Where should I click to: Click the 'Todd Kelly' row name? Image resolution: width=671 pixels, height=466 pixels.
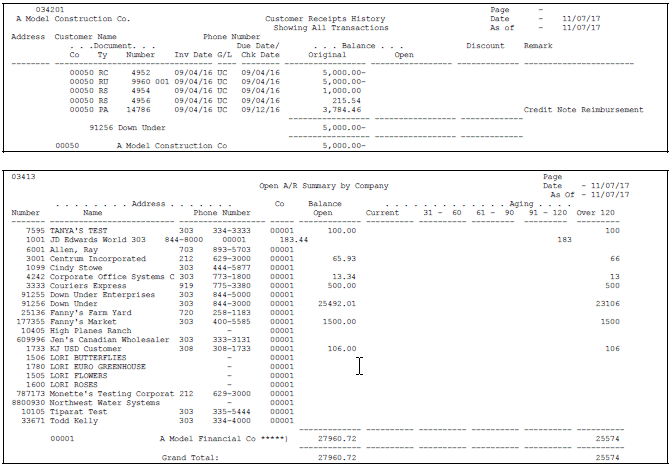click(x=74, y=421)
